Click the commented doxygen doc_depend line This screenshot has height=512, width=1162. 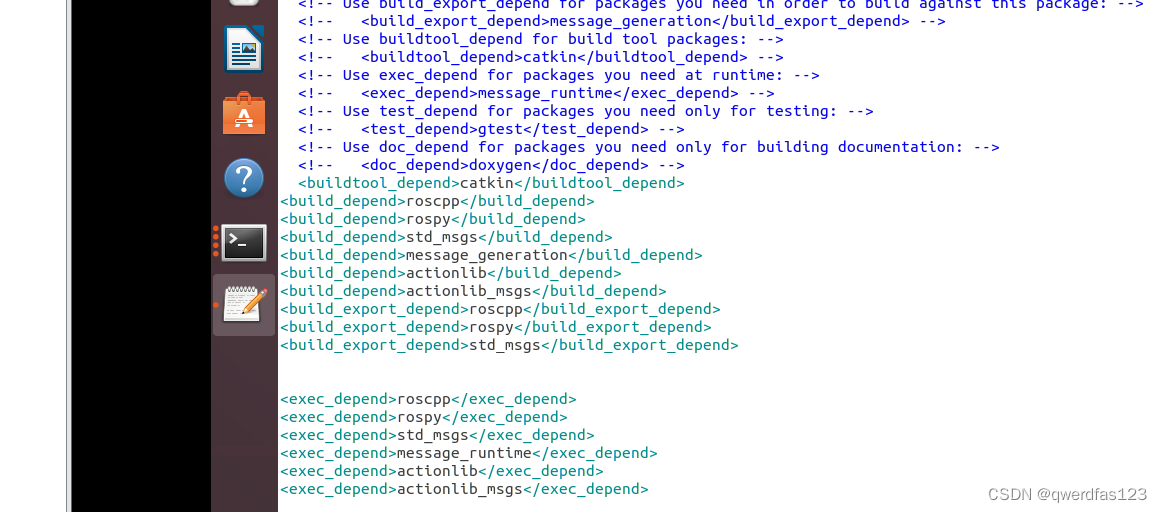491,165
